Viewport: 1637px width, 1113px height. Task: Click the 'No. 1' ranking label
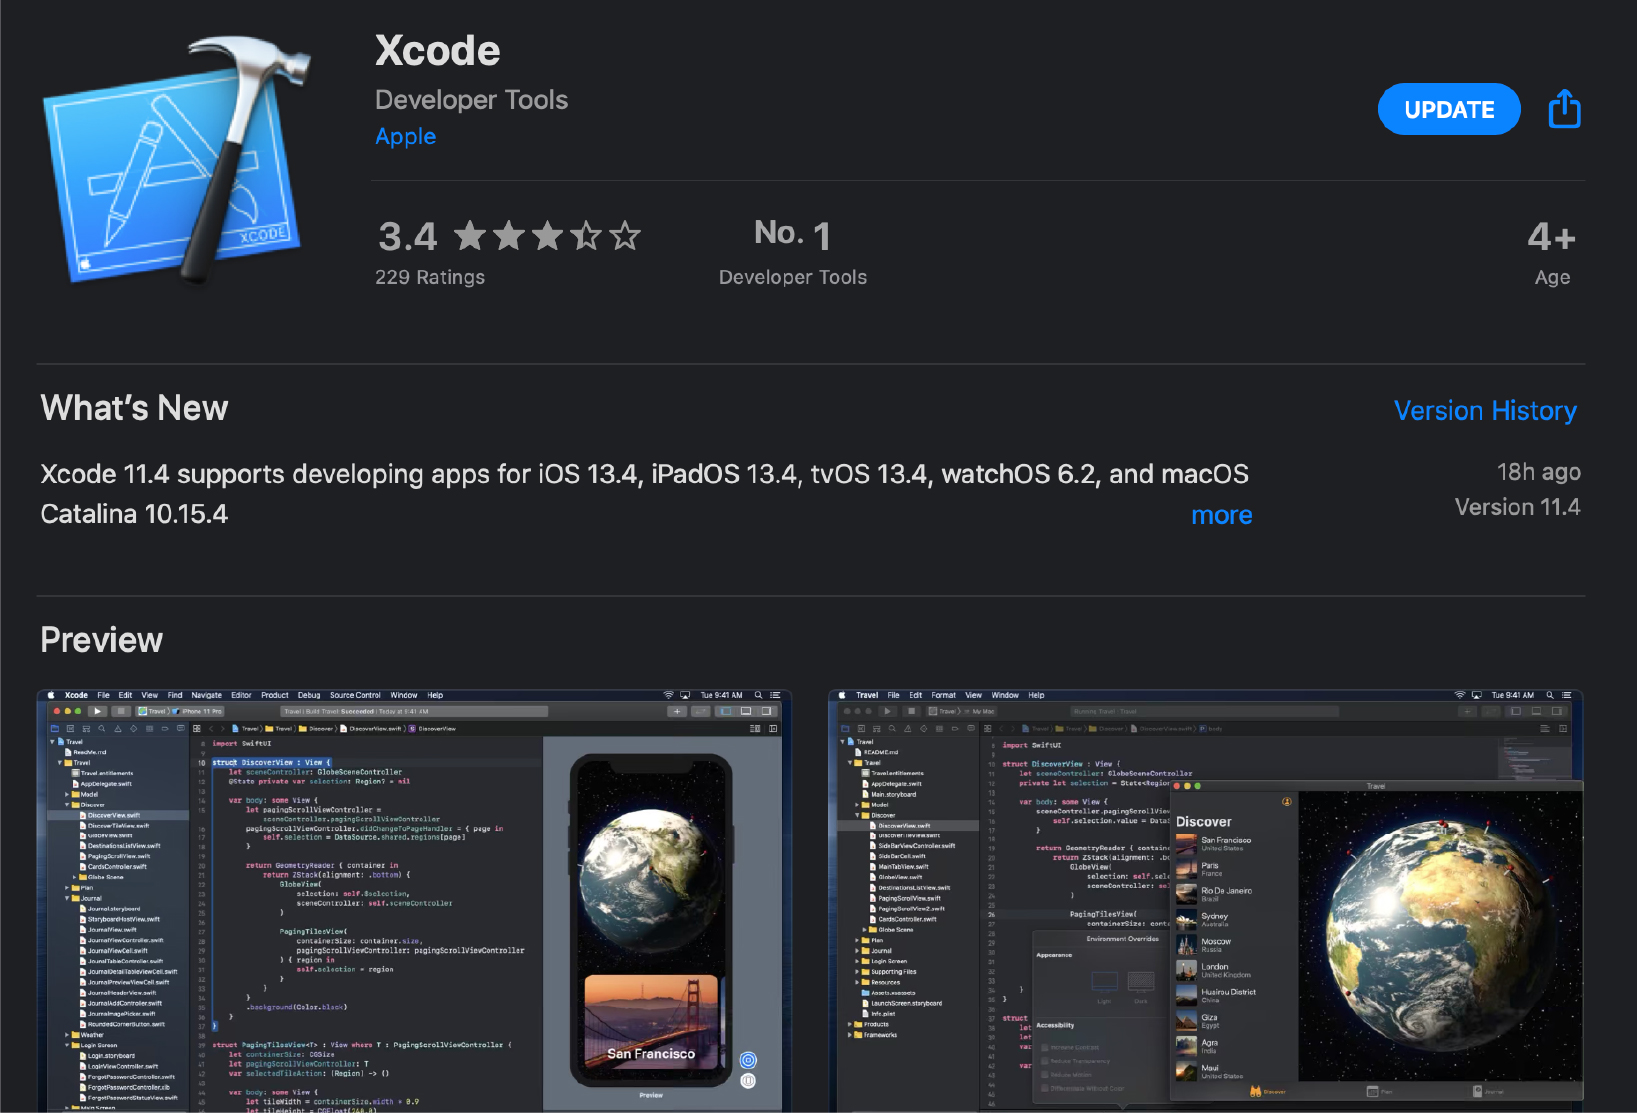(792, 235)
